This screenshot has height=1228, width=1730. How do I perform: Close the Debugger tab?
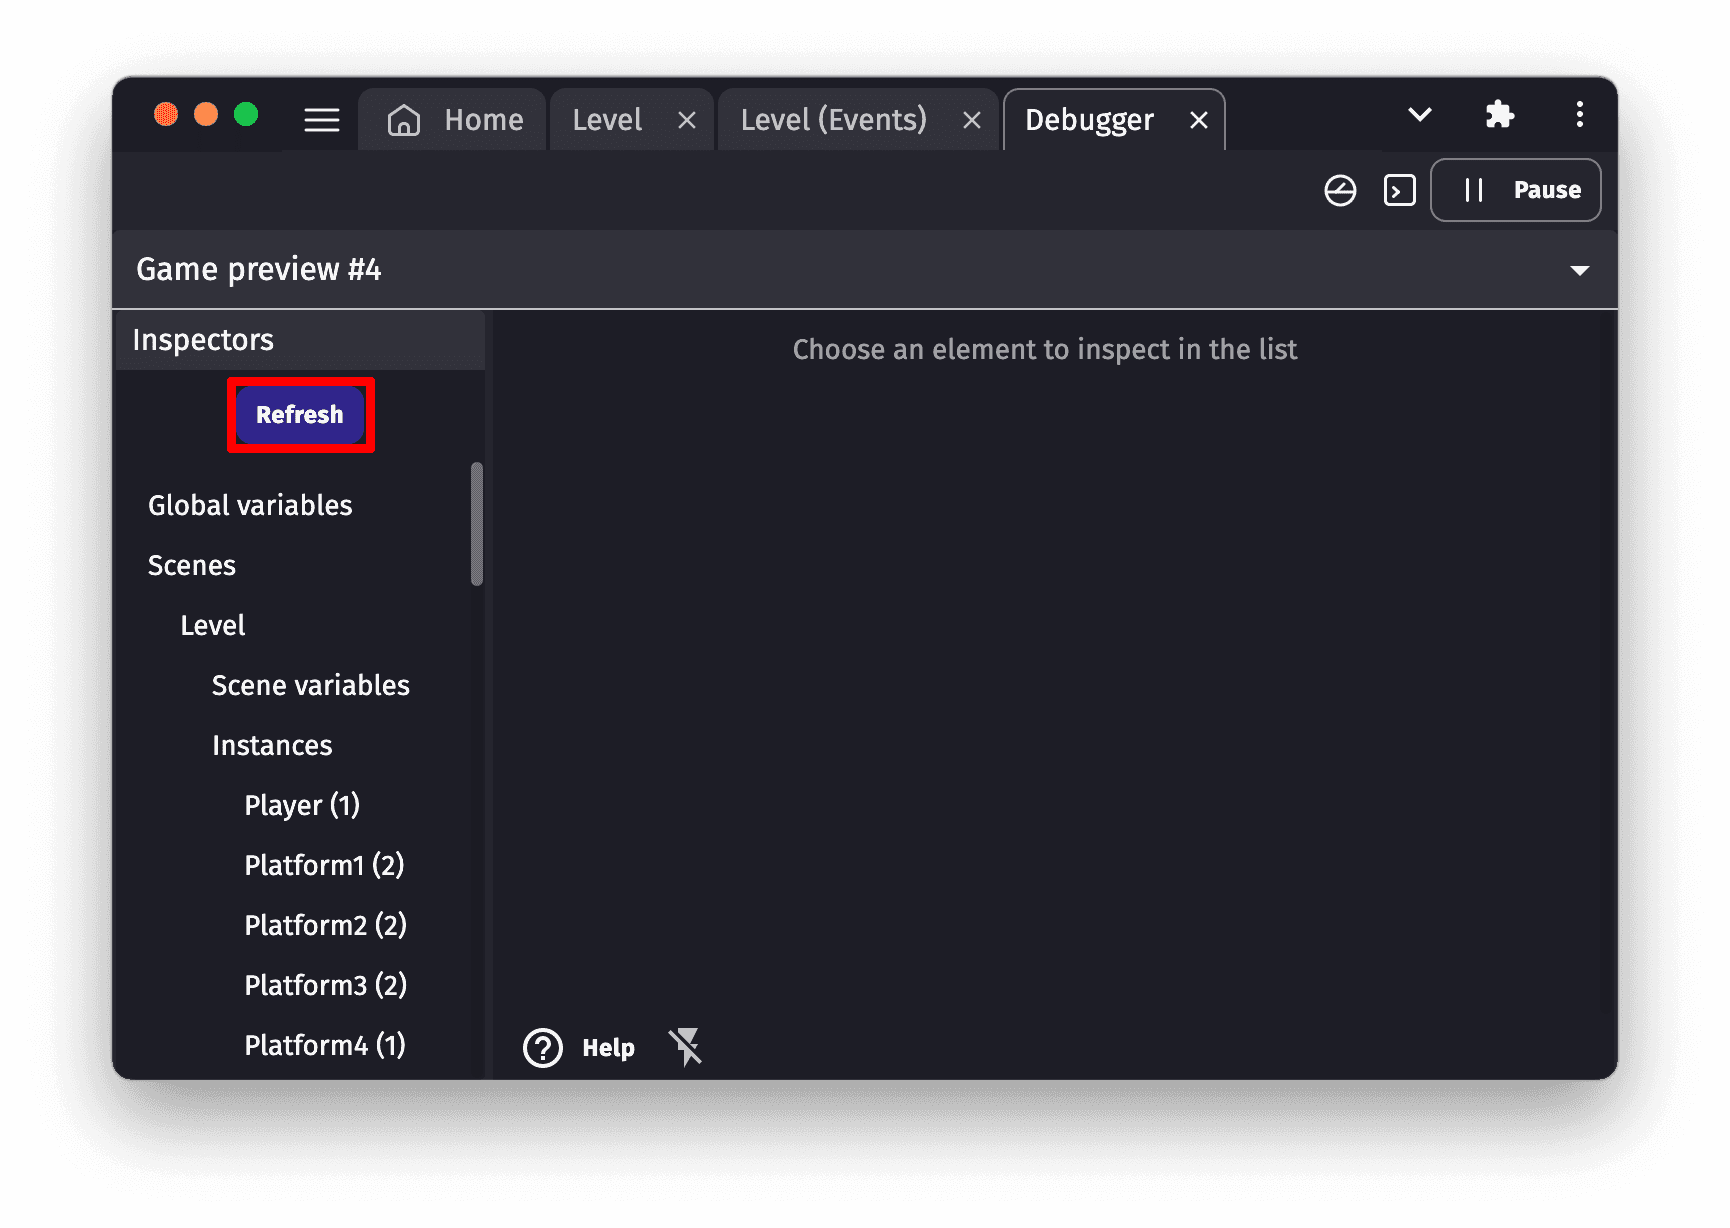(x=1199, y=121)
